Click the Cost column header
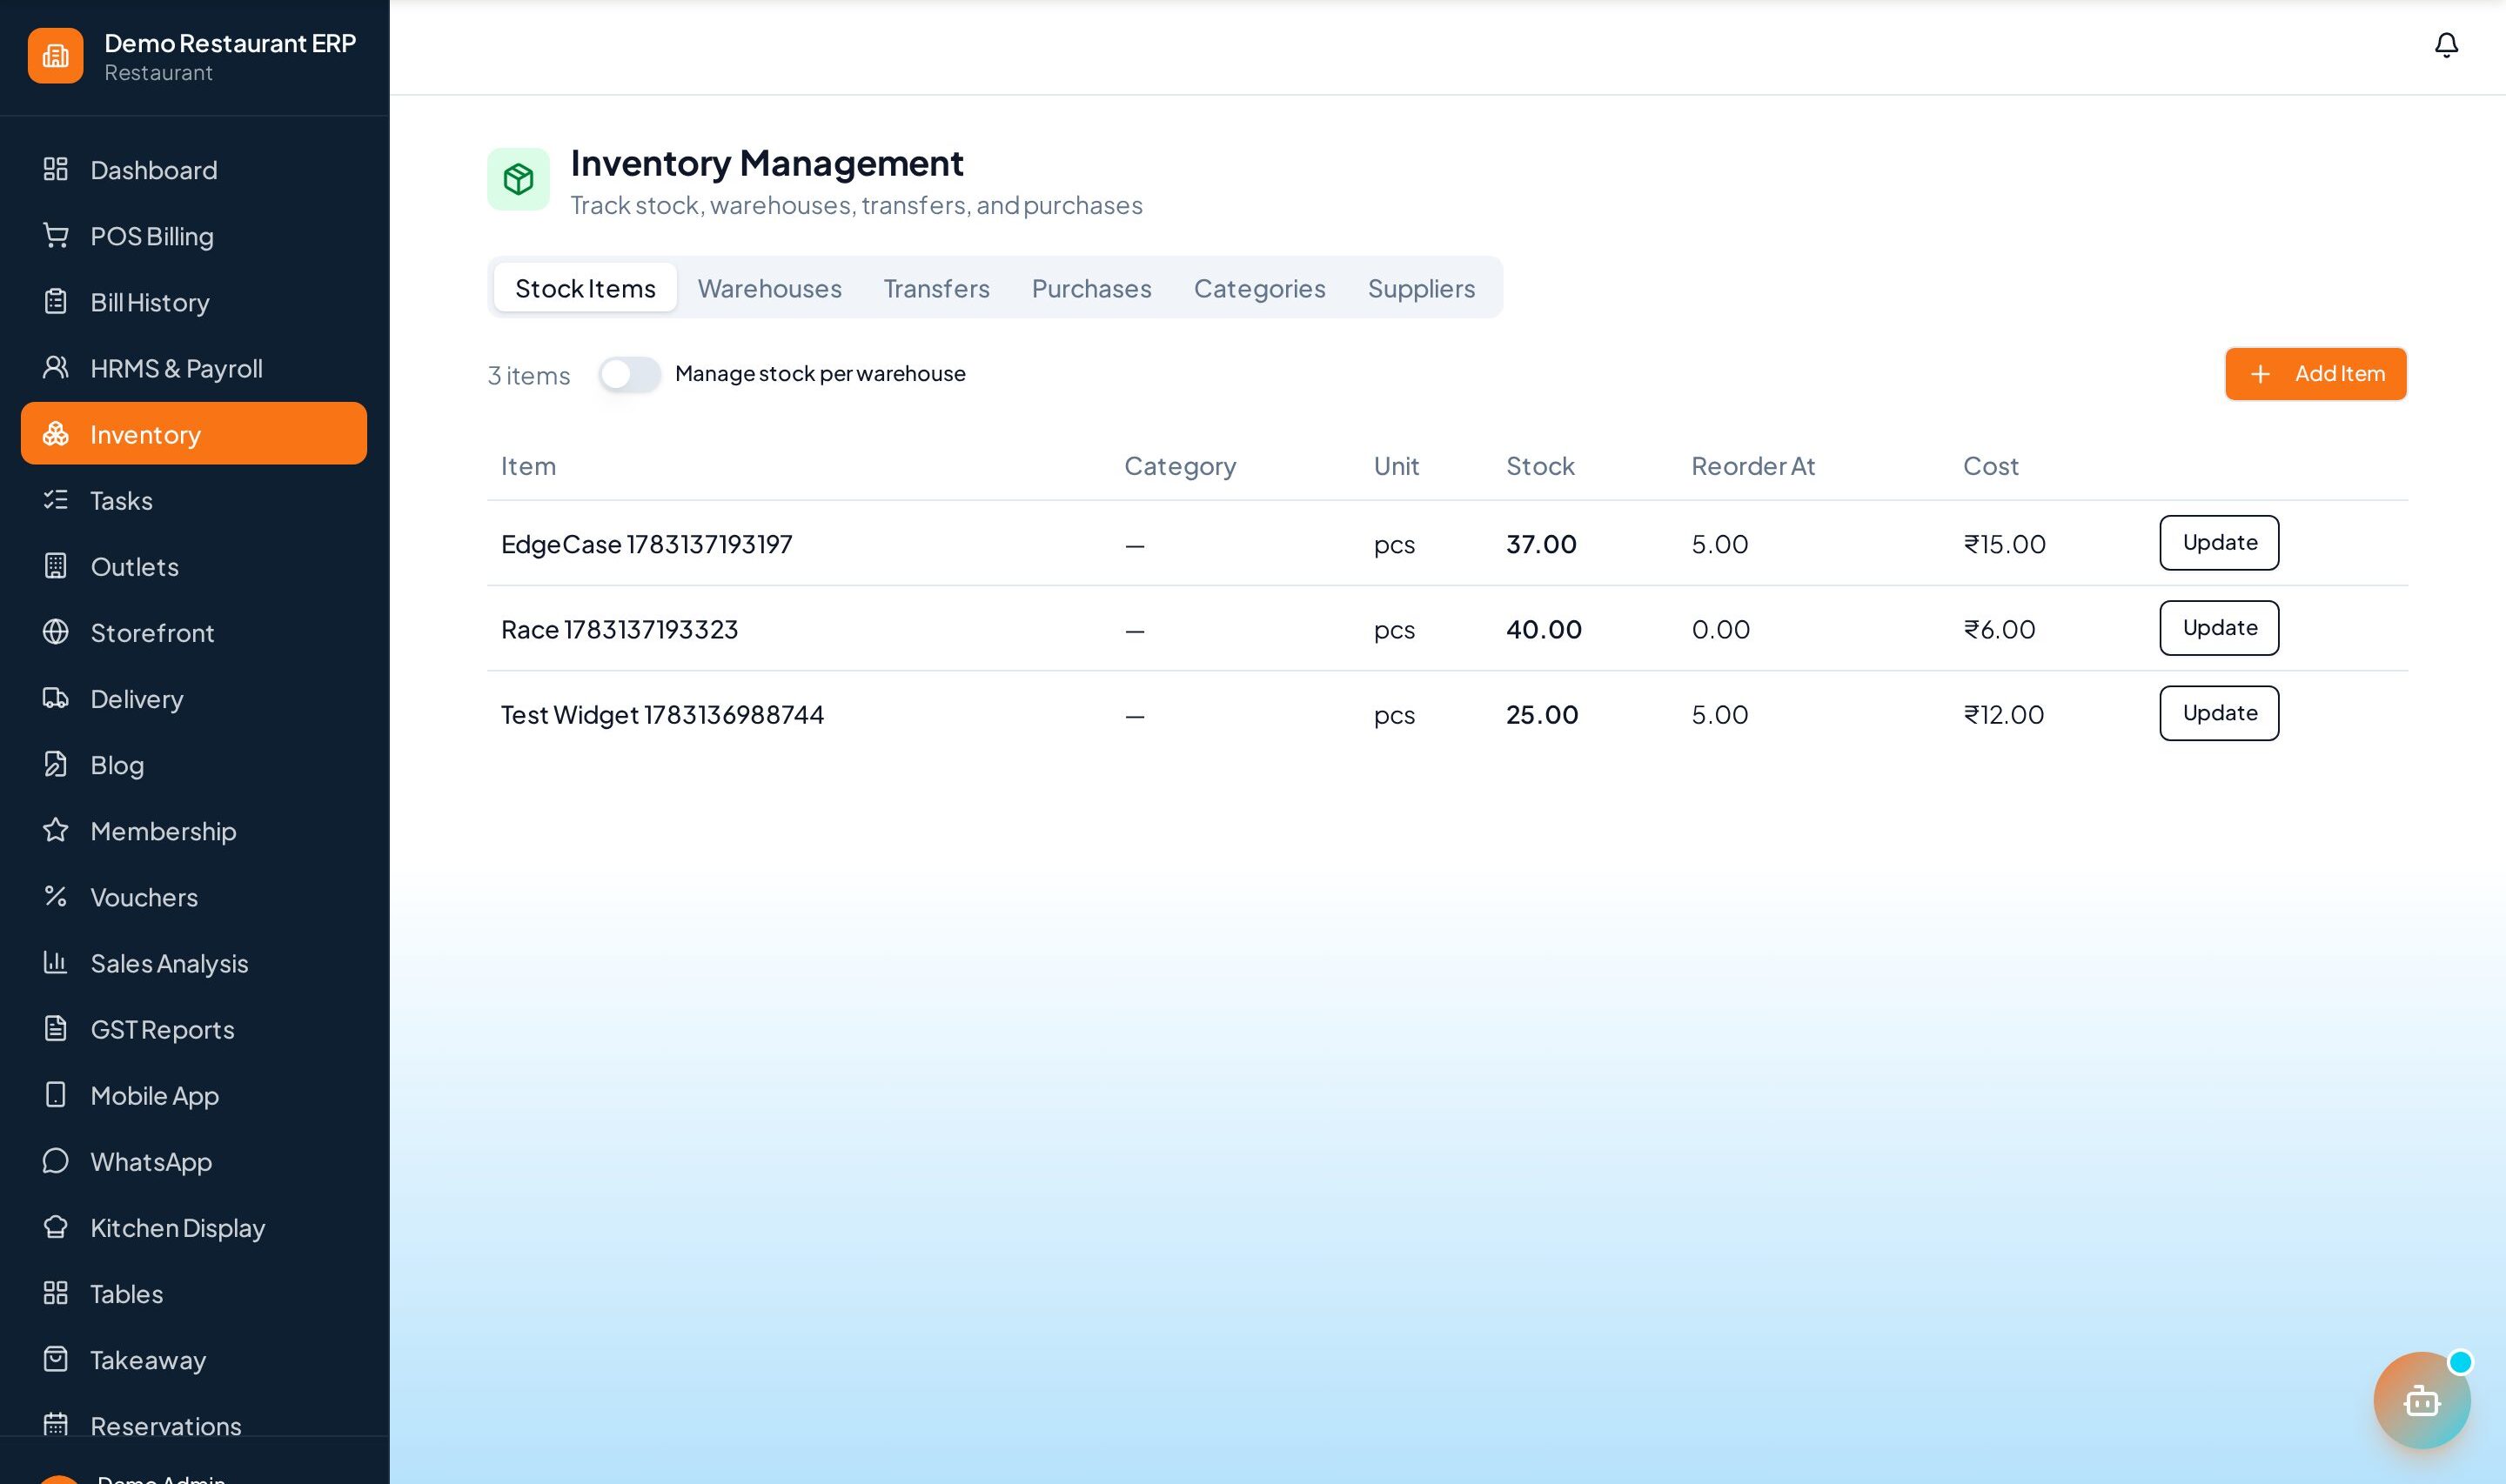This screenshot has height=1484, width=2506. coord(1990,466)
